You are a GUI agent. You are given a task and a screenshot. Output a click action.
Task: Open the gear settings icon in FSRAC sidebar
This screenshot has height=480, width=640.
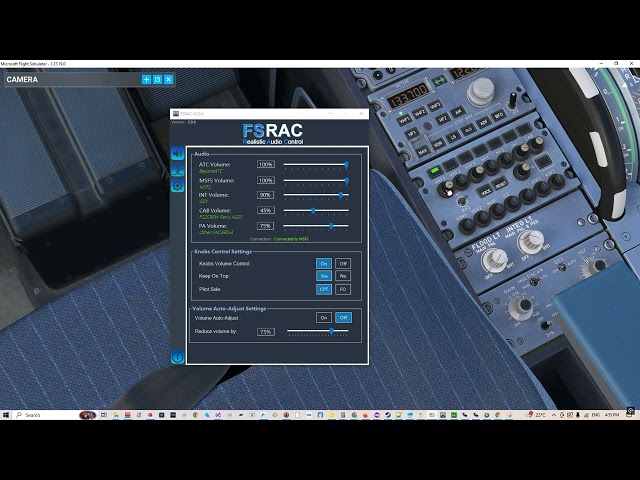pos(178,187)
